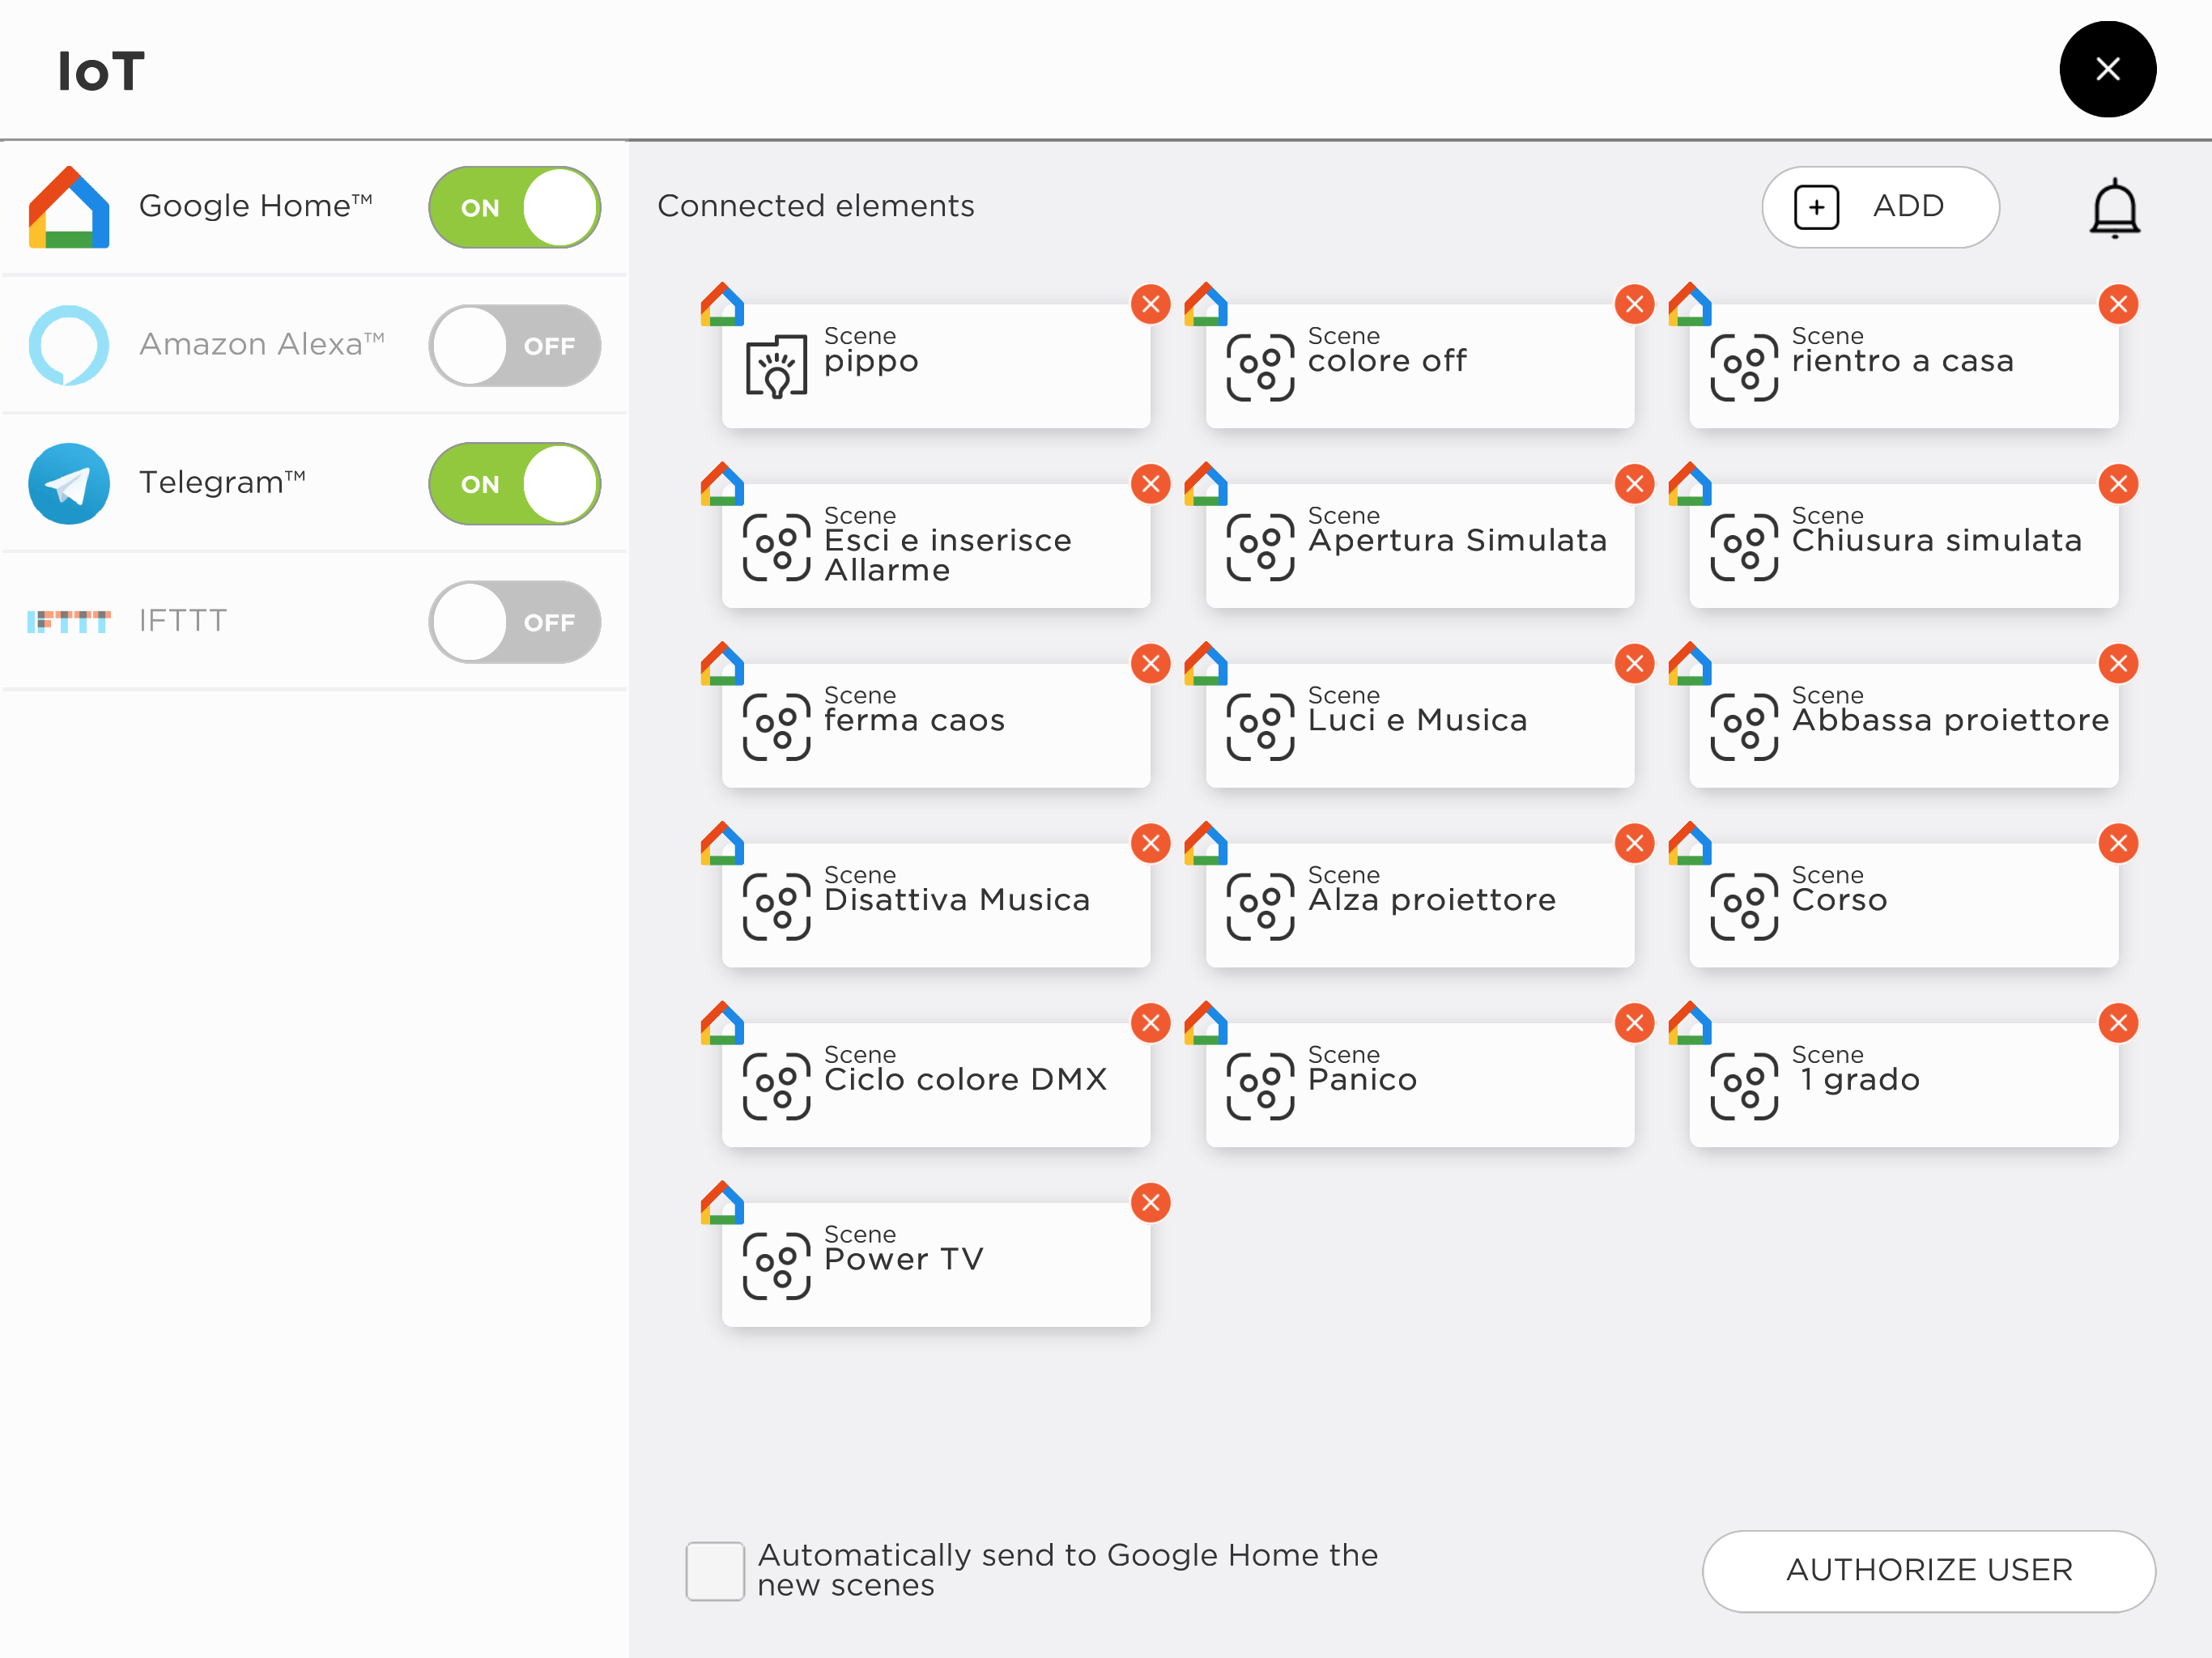Turn off the Google Home toggle
The height and width of the screenshot is (1658, 2212).
[515, 207]
